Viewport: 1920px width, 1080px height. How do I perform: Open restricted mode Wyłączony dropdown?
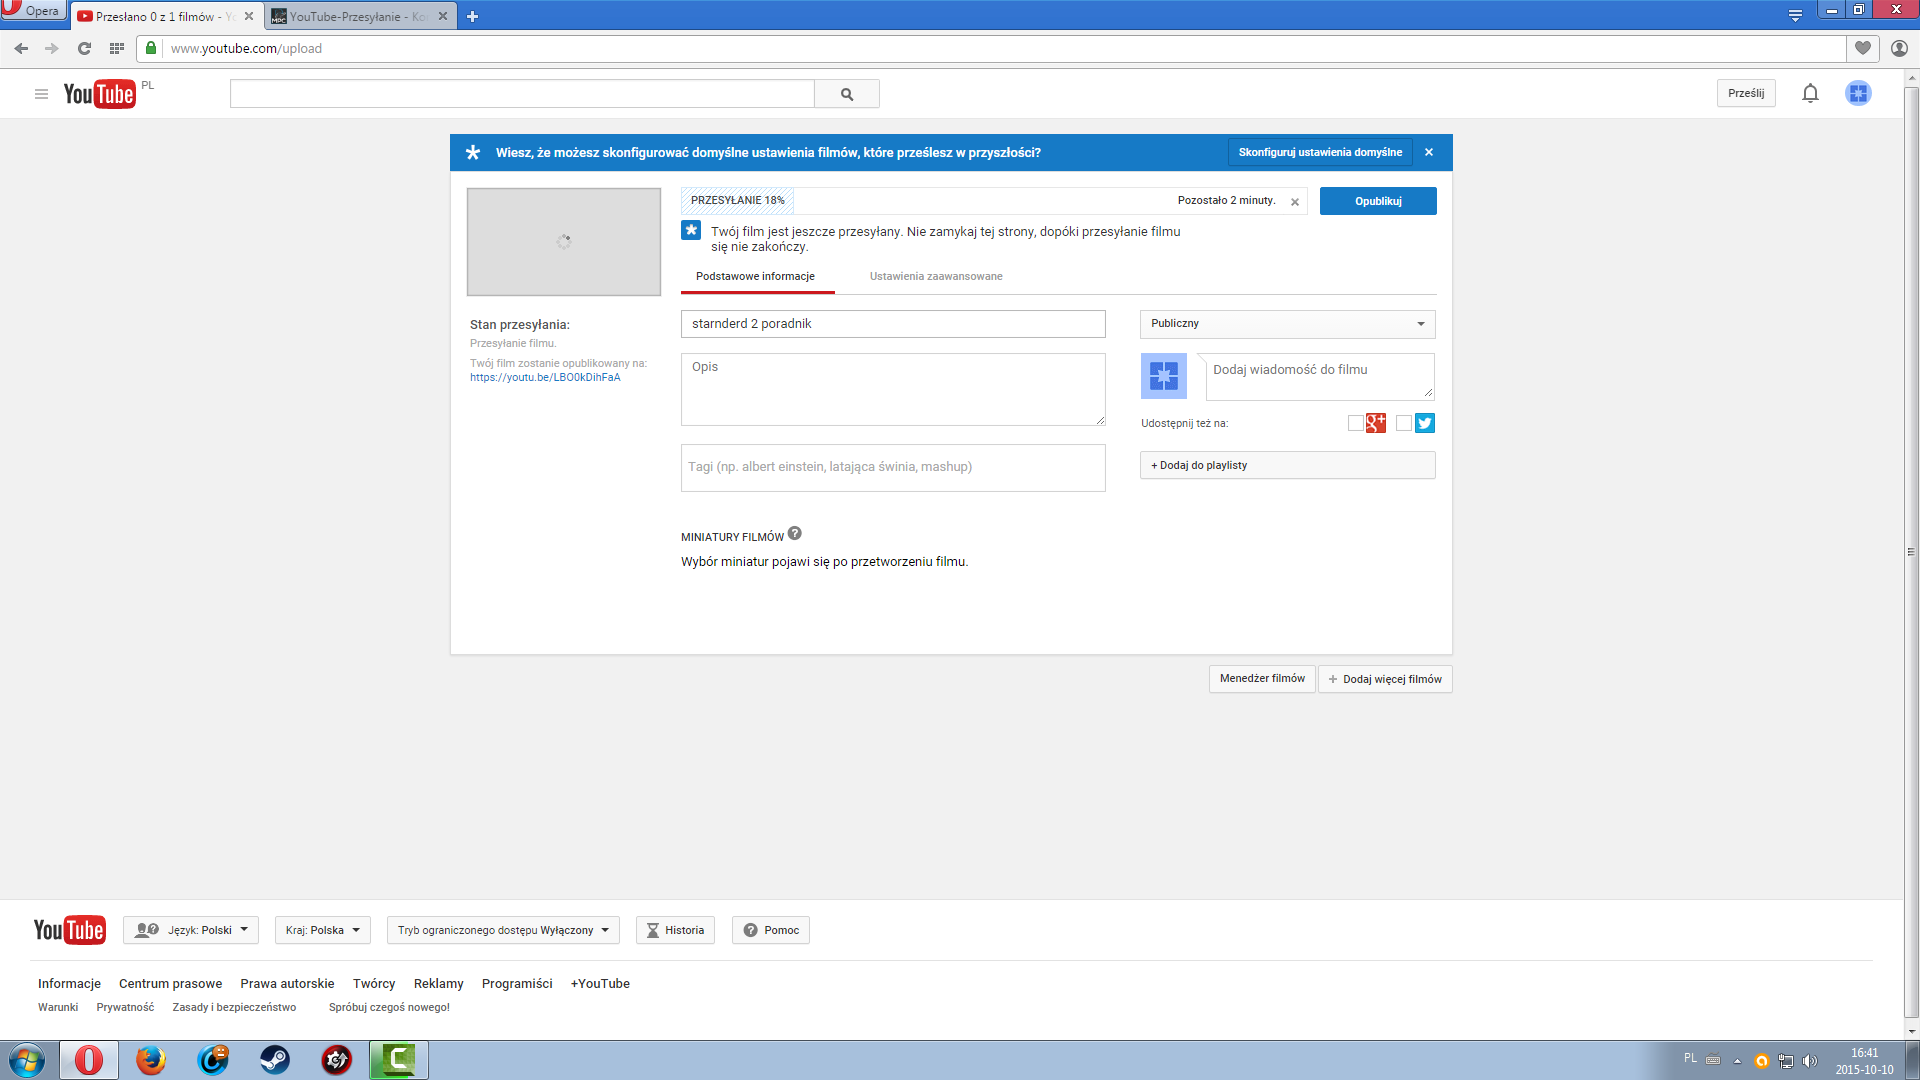503,930
